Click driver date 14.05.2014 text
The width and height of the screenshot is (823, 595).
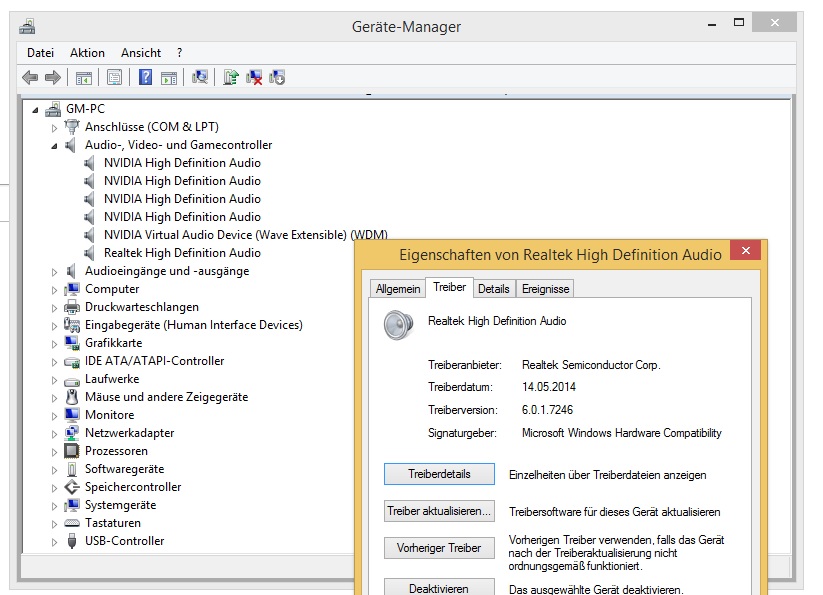click(x=548, y=387)
